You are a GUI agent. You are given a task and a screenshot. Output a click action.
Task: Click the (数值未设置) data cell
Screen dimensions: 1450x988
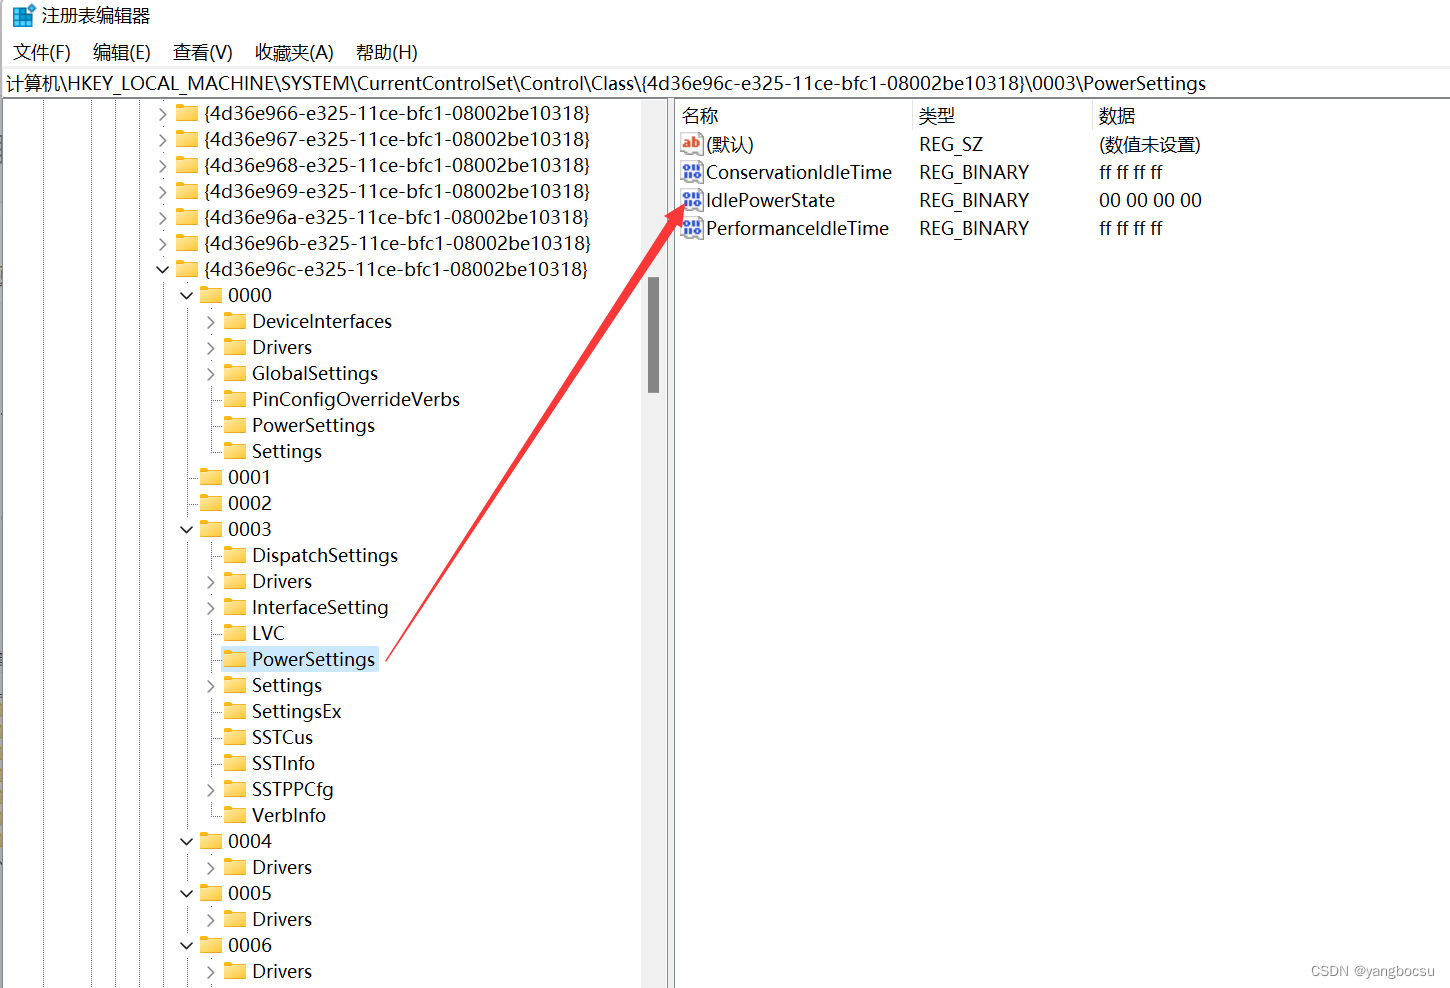[1150, 144]
